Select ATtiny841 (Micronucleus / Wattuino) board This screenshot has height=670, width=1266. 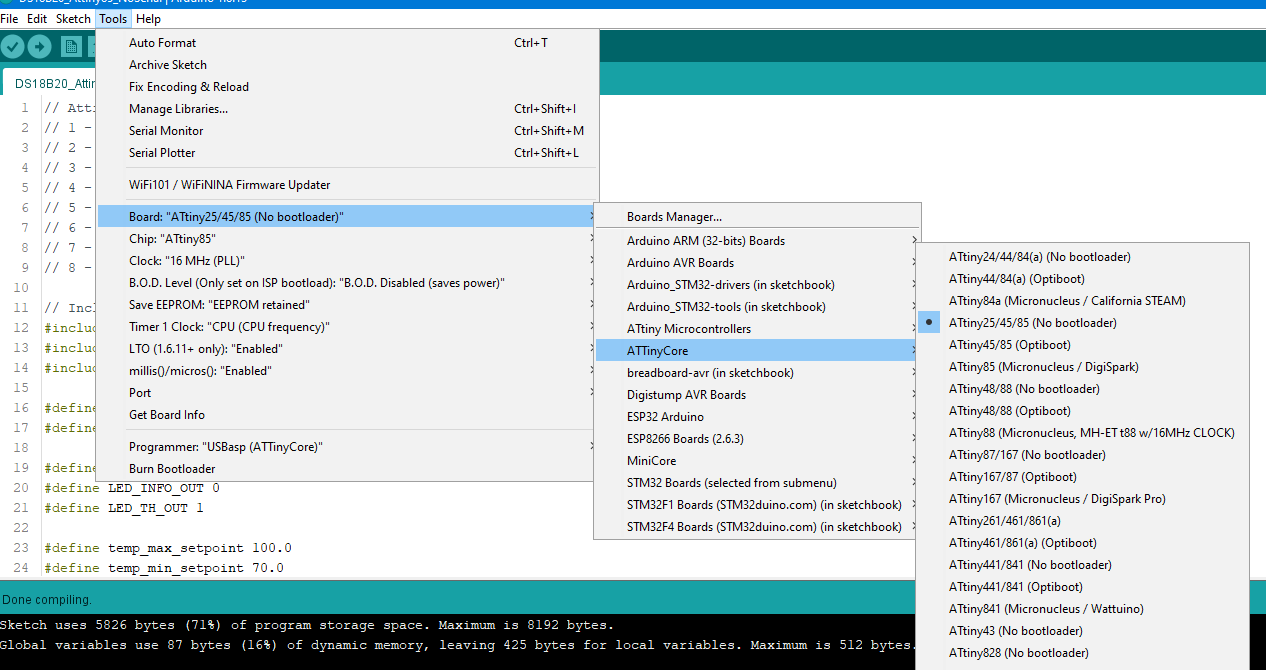pos(1083,609)
